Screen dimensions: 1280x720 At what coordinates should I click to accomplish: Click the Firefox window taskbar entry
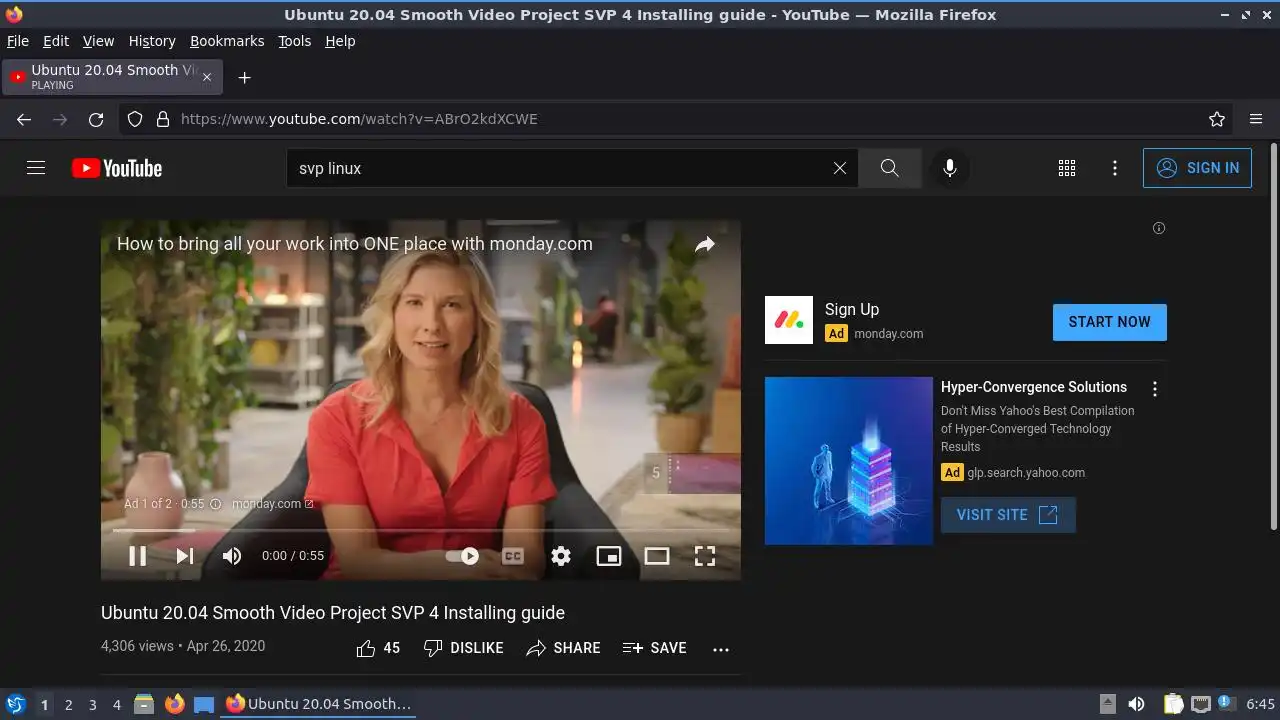pyautogui.click(x=318, y=704)
